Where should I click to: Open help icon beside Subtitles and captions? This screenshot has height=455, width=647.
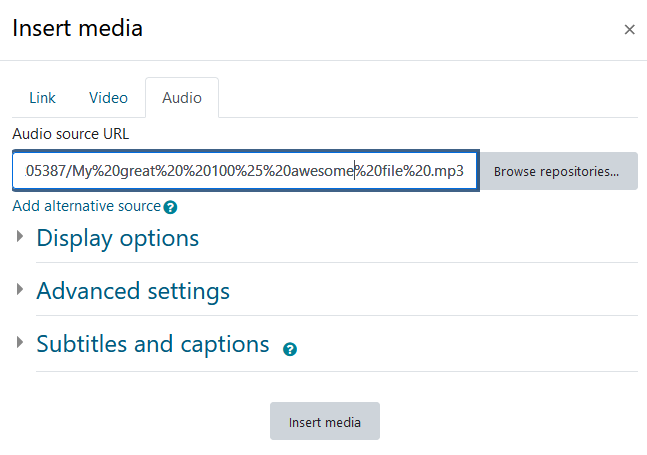point(290,349)
